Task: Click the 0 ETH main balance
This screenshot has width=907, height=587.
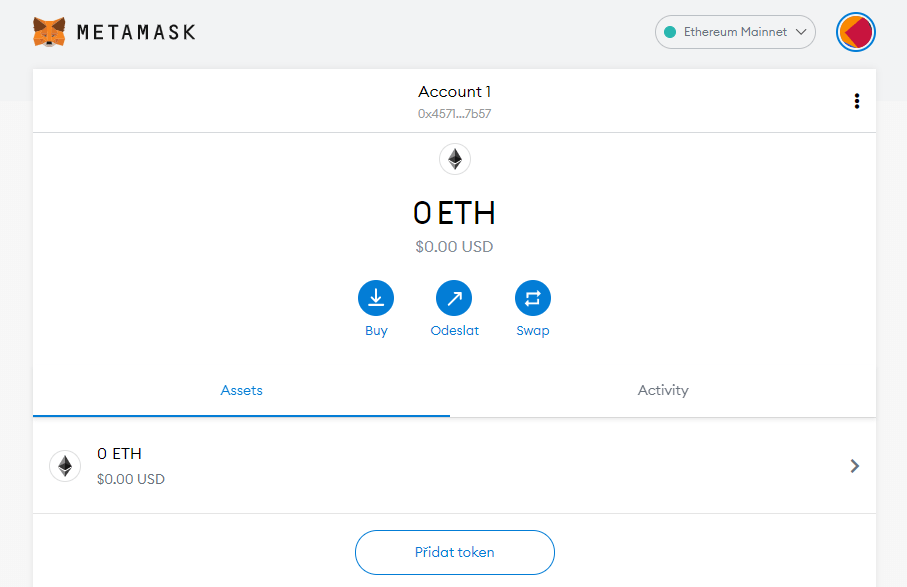Action: pos(454,213)
